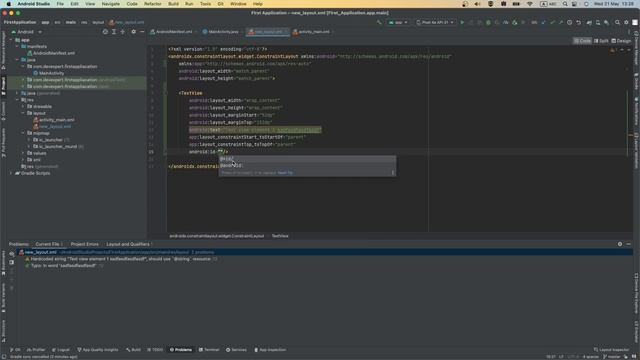The height and width of the screenshot is (360, 640).
Task: Switch editor to Split view
Action: pyautogui.click(x=601, y=41)
